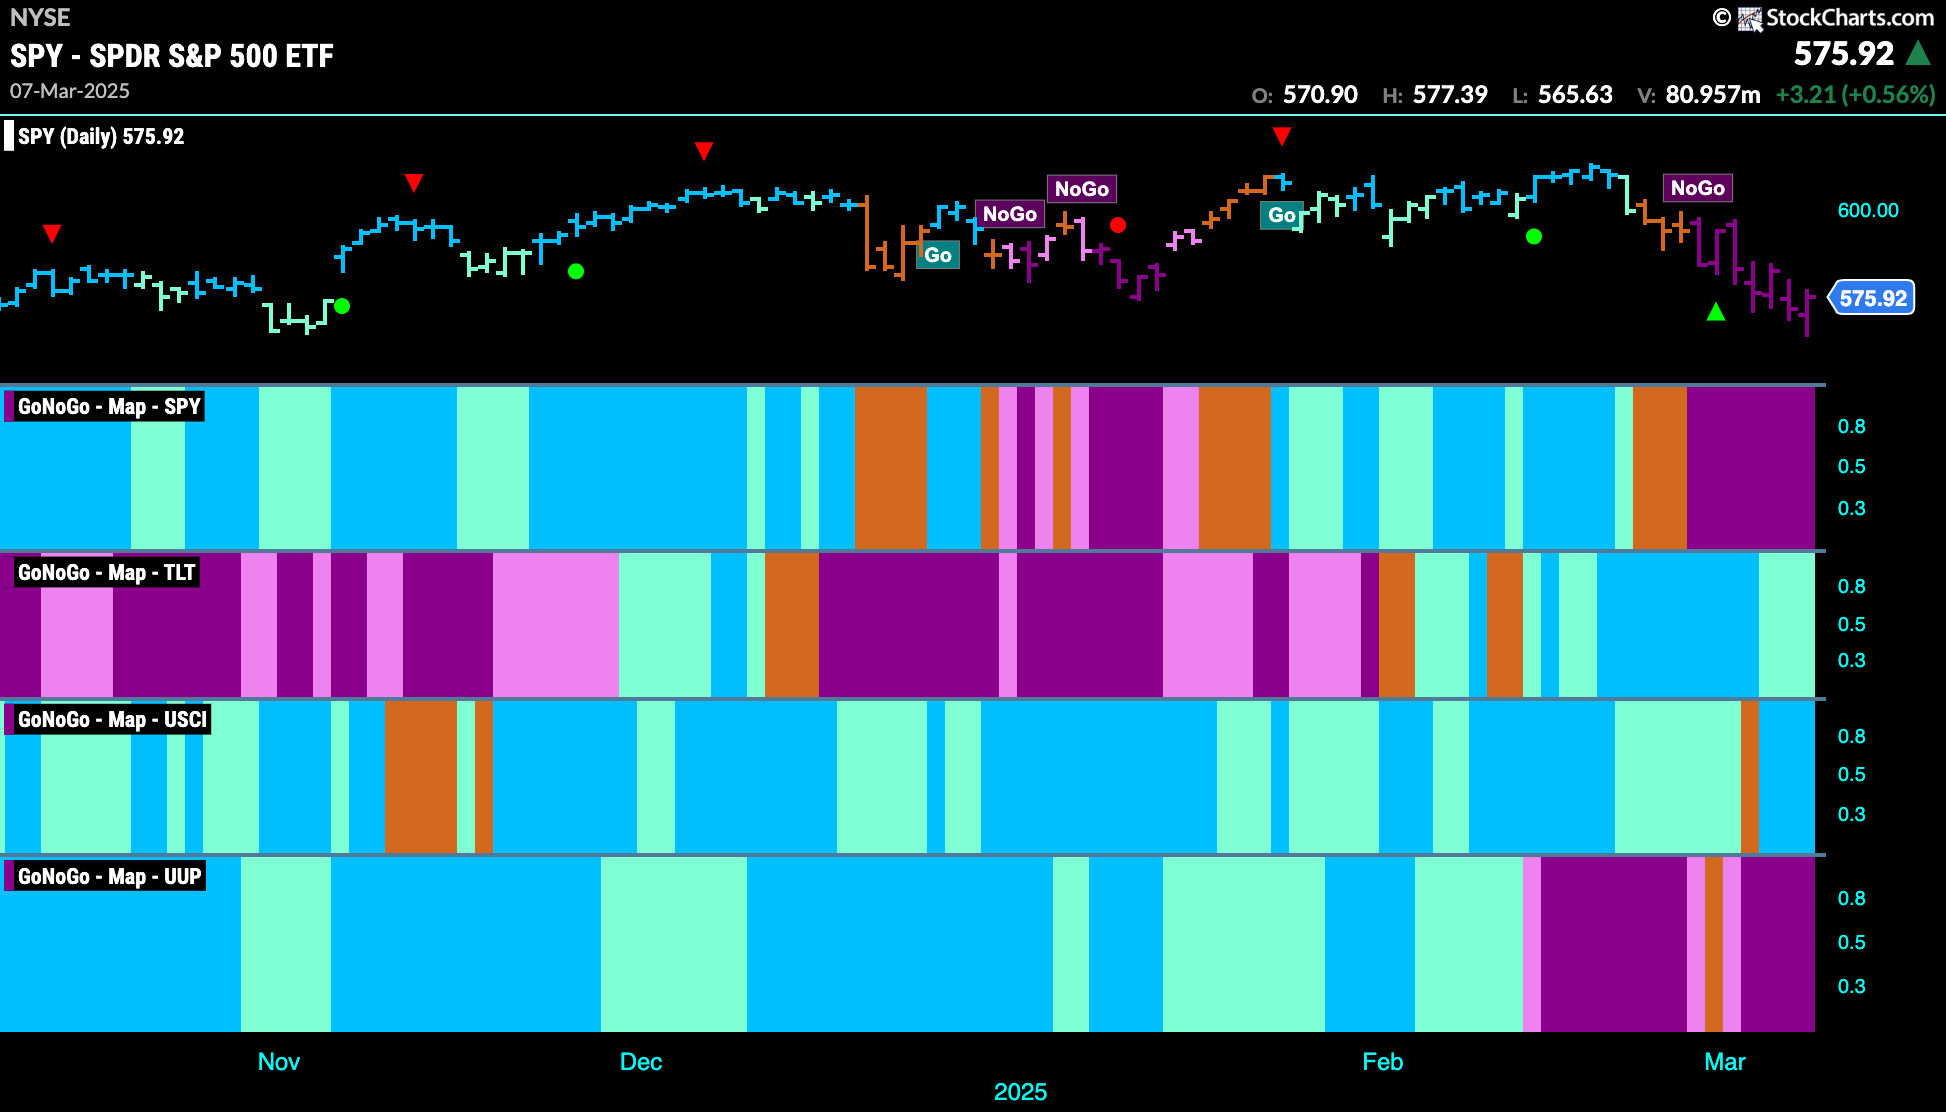Click the green circle marker near December start

tap(576, 271)
